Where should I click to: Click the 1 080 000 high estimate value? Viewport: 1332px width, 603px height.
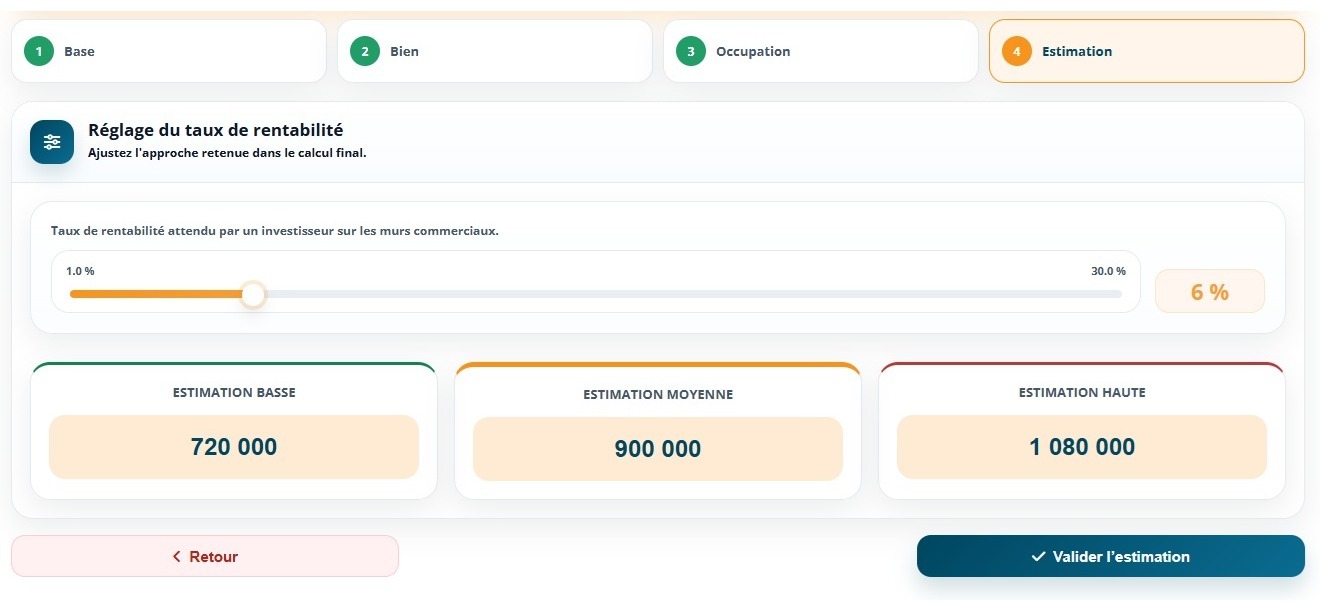point(1082,447)
